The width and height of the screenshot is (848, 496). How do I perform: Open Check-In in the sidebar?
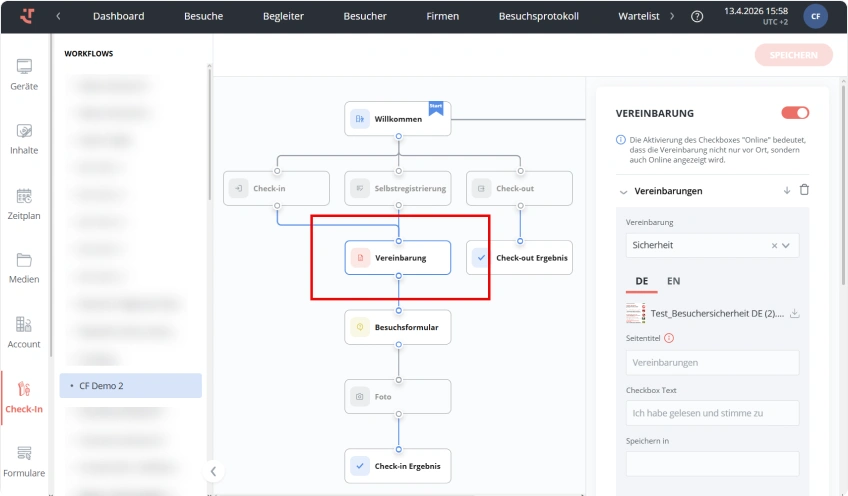click(24, 398)
